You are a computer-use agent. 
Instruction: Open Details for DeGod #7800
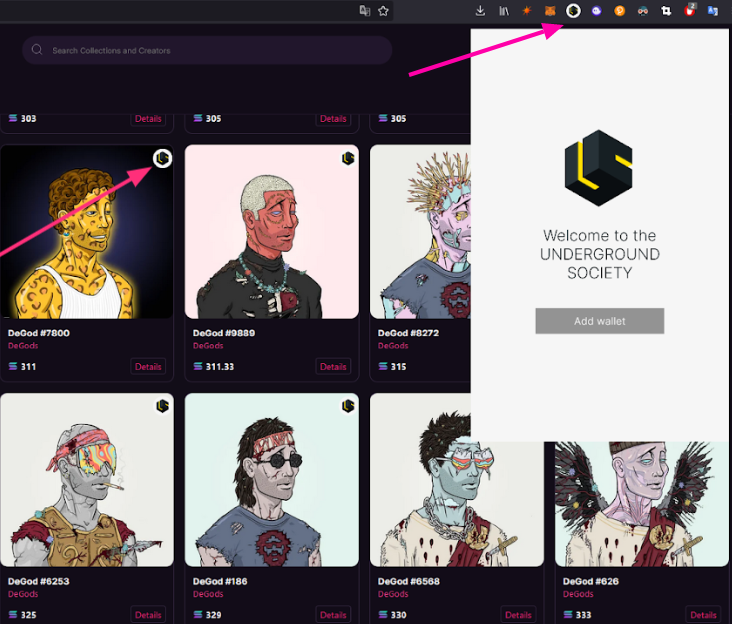tap(148, 366)
